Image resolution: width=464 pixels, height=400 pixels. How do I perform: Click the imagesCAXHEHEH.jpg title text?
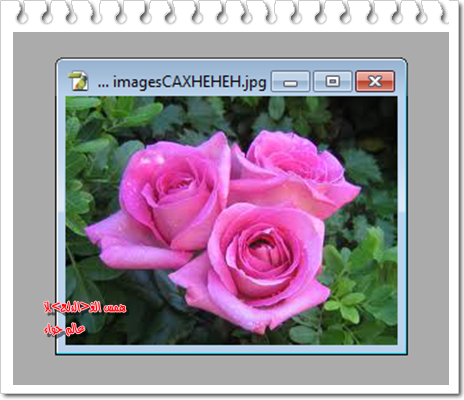coord(189,82)
